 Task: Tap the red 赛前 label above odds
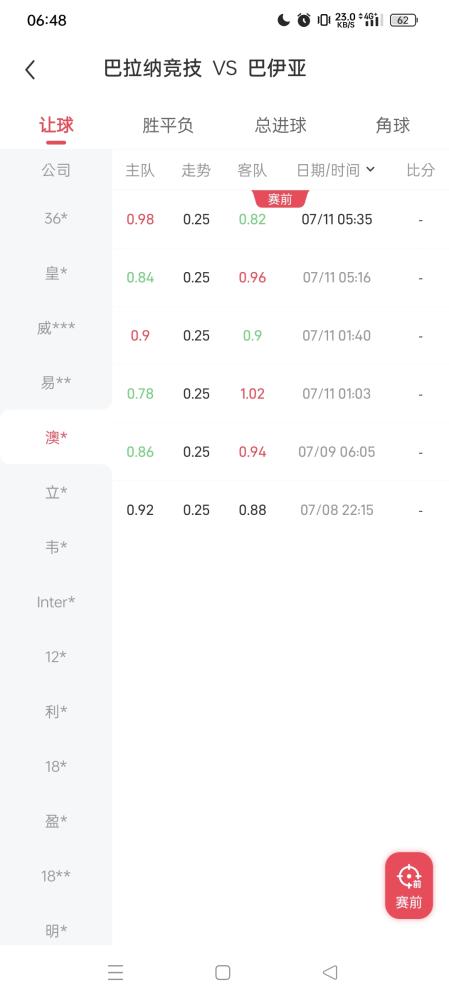[x=280, y=199]
